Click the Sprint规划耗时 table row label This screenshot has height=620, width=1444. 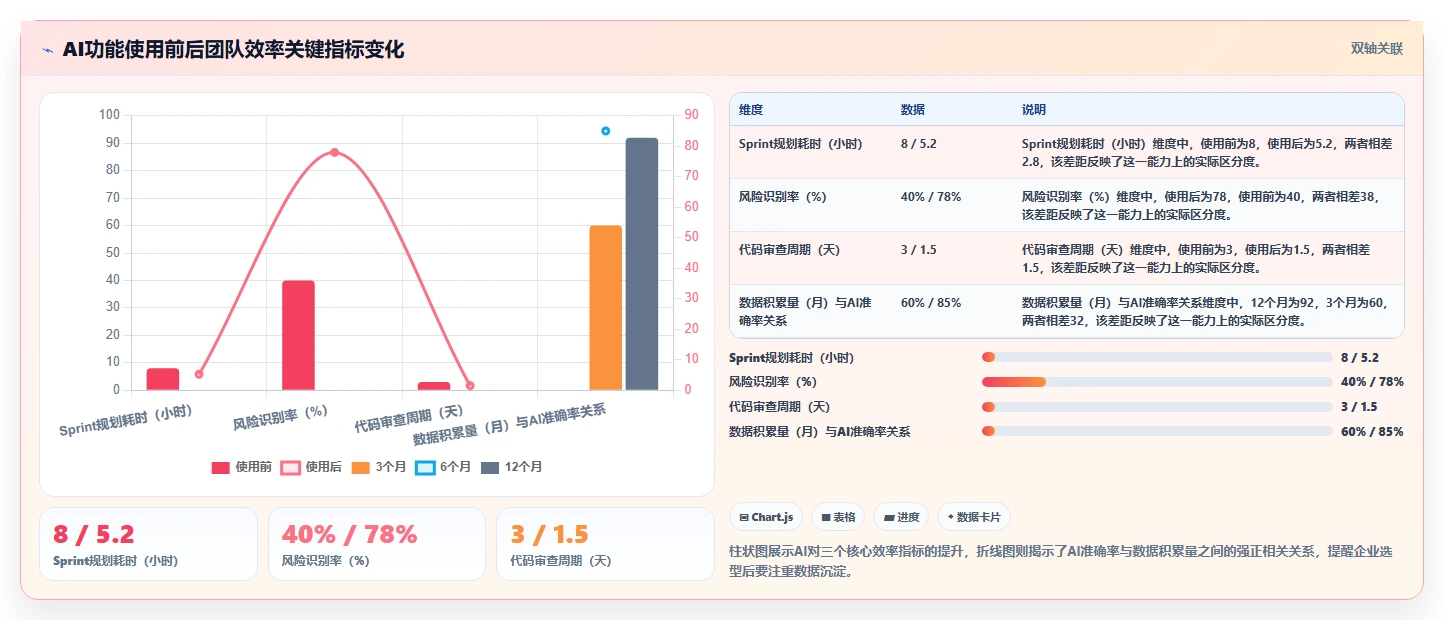[x=801, y=144]
